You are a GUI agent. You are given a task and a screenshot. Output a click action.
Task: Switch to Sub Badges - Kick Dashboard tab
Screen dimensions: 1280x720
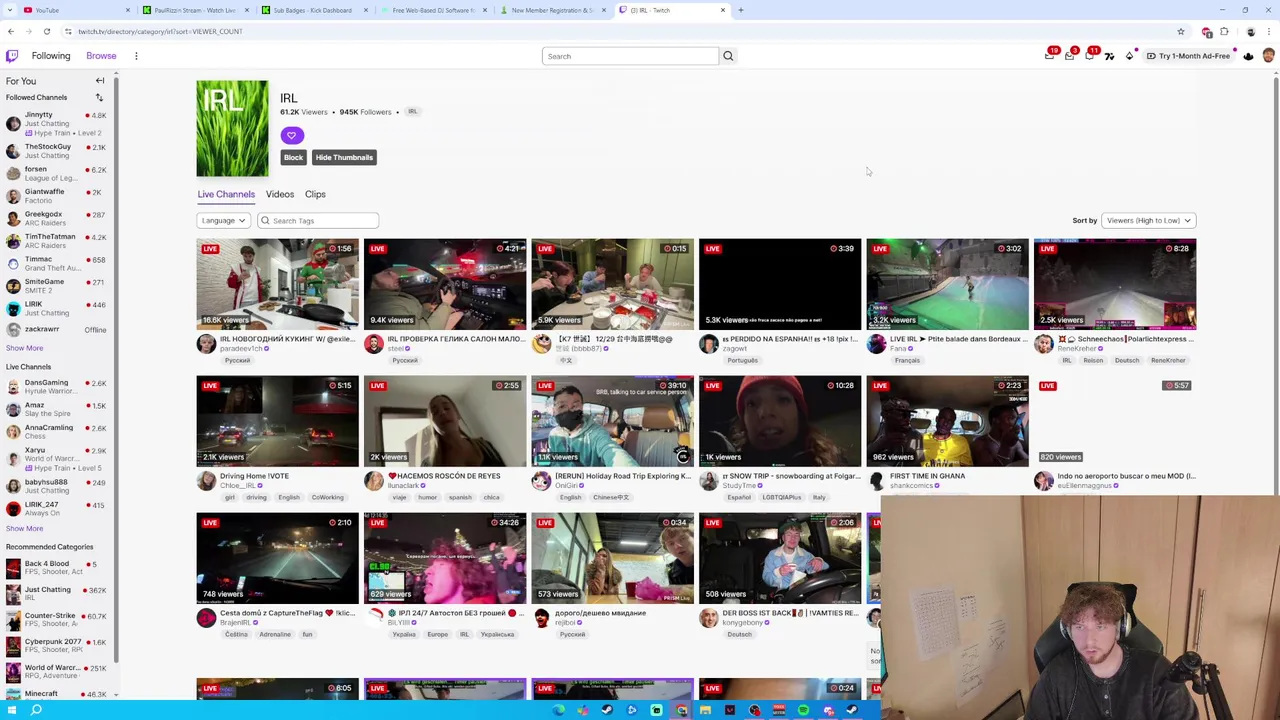[x=313, y=10]
